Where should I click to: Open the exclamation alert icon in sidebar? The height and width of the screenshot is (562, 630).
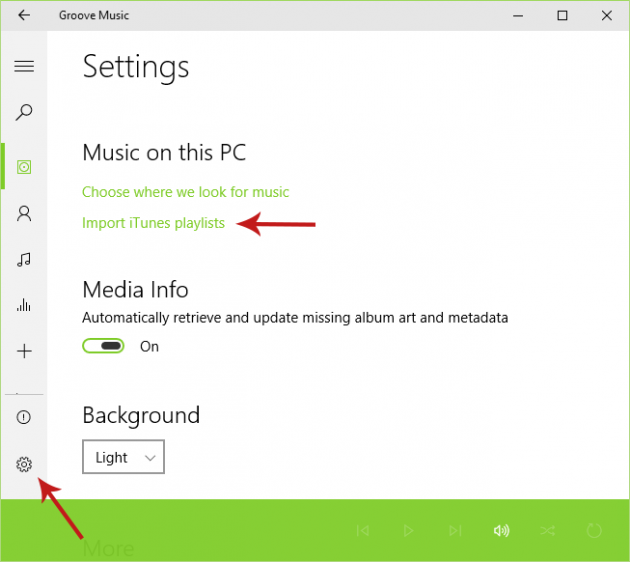pyautogui.click(x=24, y=417)
